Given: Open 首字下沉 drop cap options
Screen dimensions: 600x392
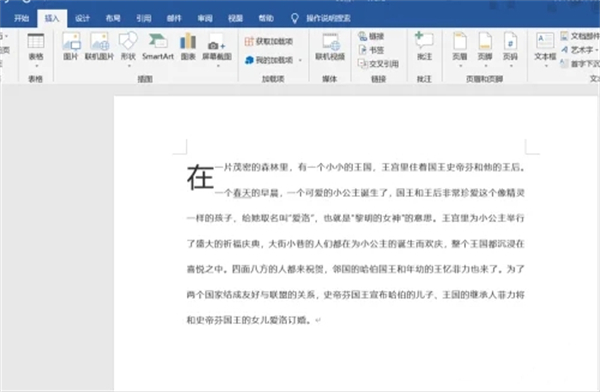Looking at the screenshot, I should 580,64.
